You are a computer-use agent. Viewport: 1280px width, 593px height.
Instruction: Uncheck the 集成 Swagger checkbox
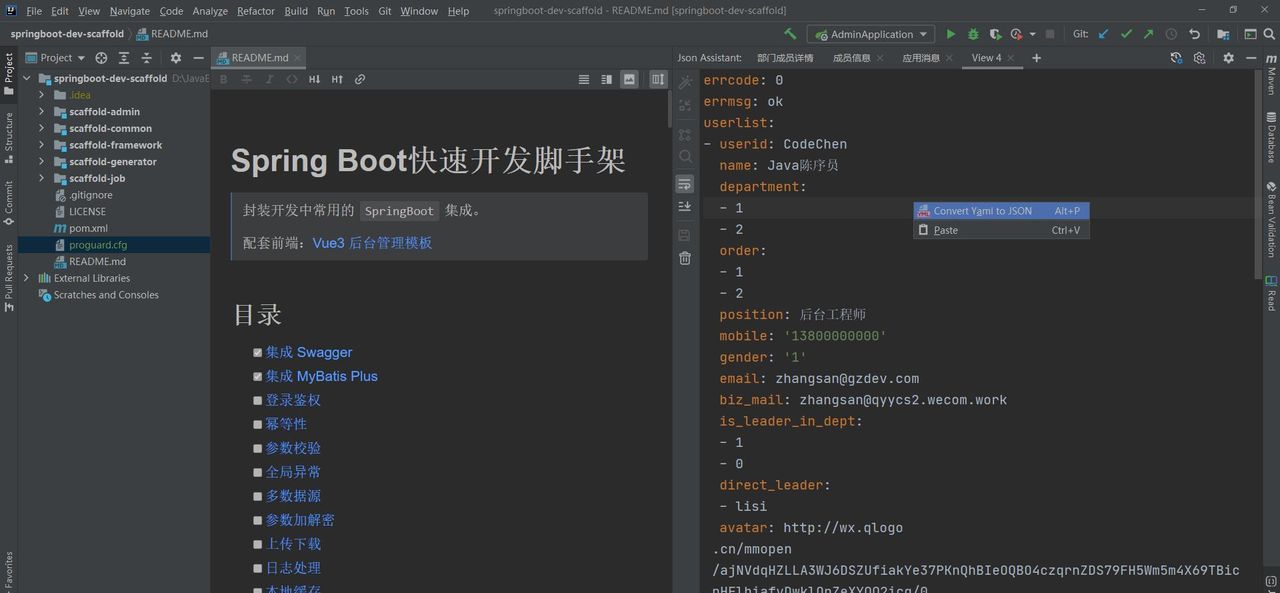258,352
